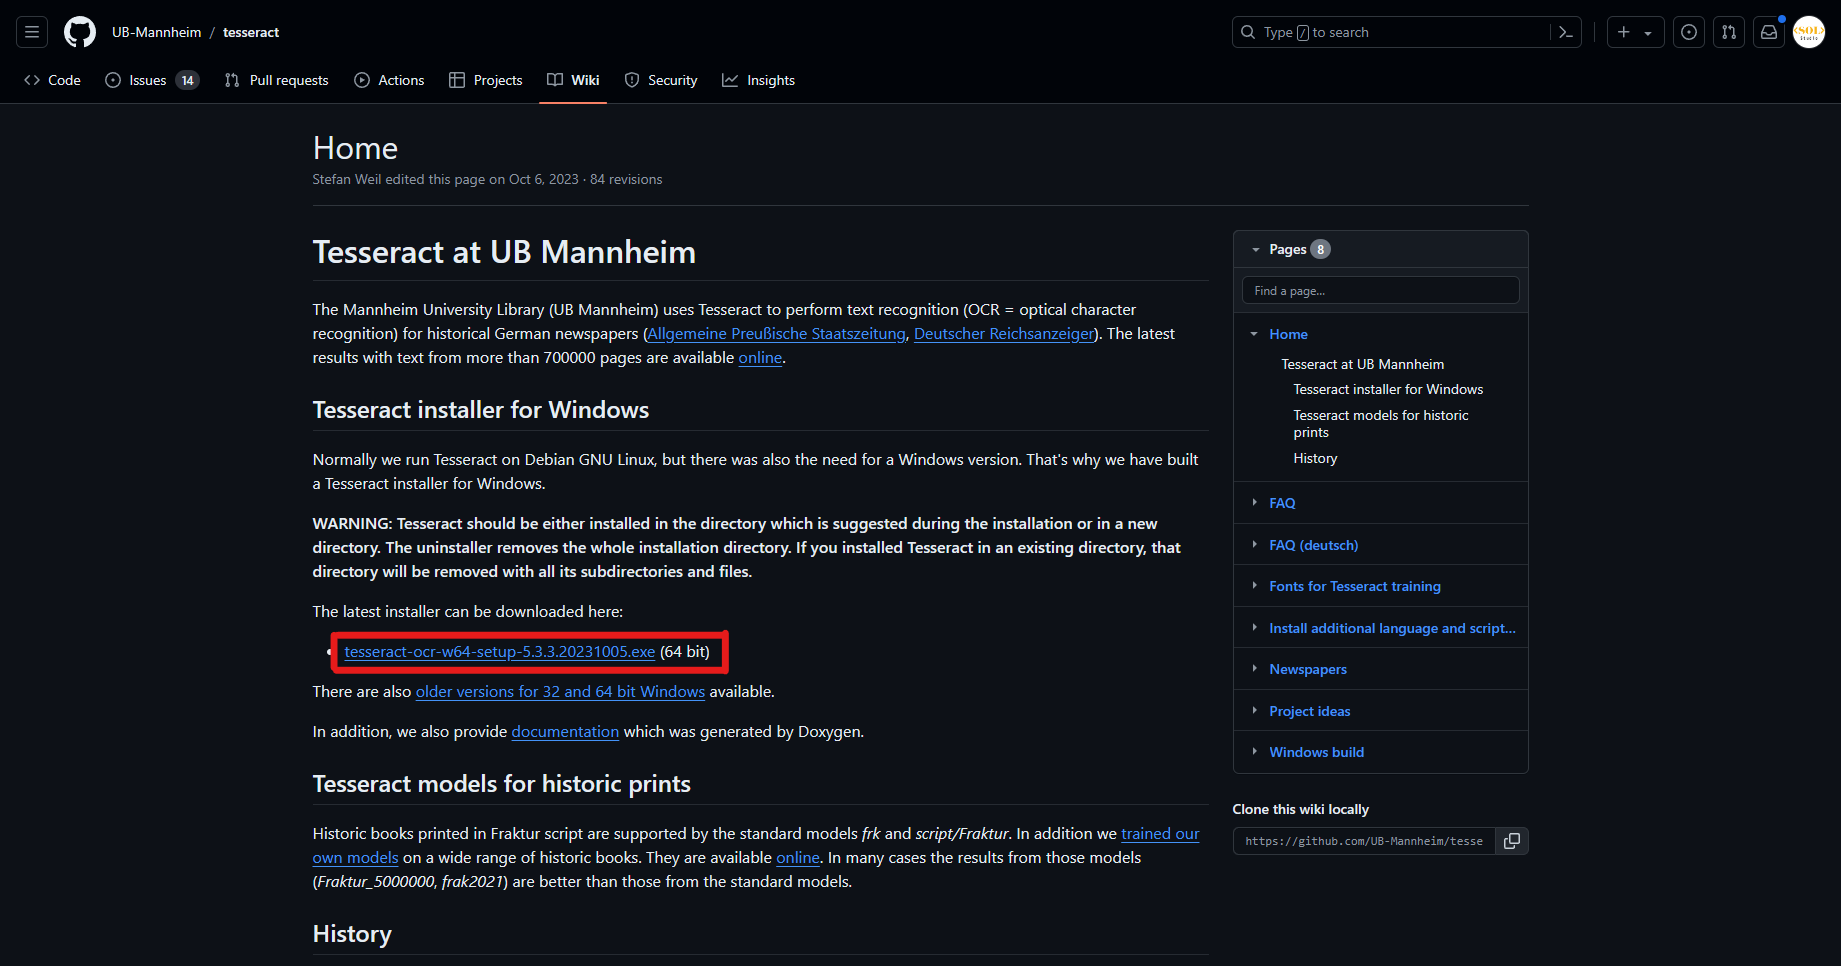Open the Project ideas wiki page
The height and width of the screenshot is (966, 1841).
coord(1309,711)
